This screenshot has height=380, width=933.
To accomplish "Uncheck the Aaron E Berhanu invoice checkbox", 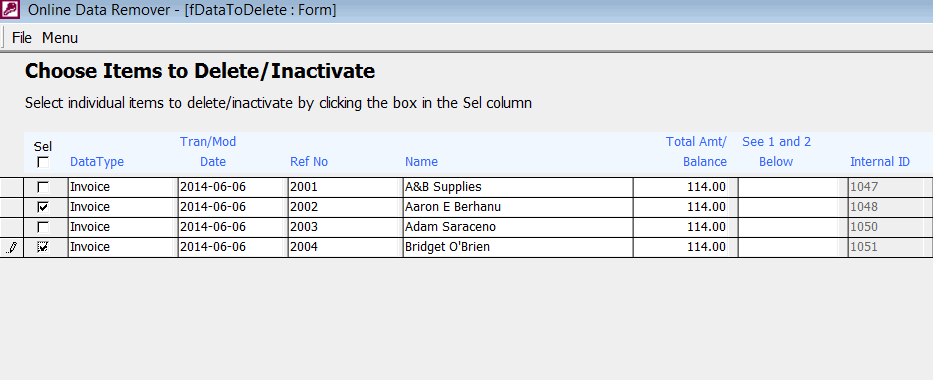I will point(43,208).
